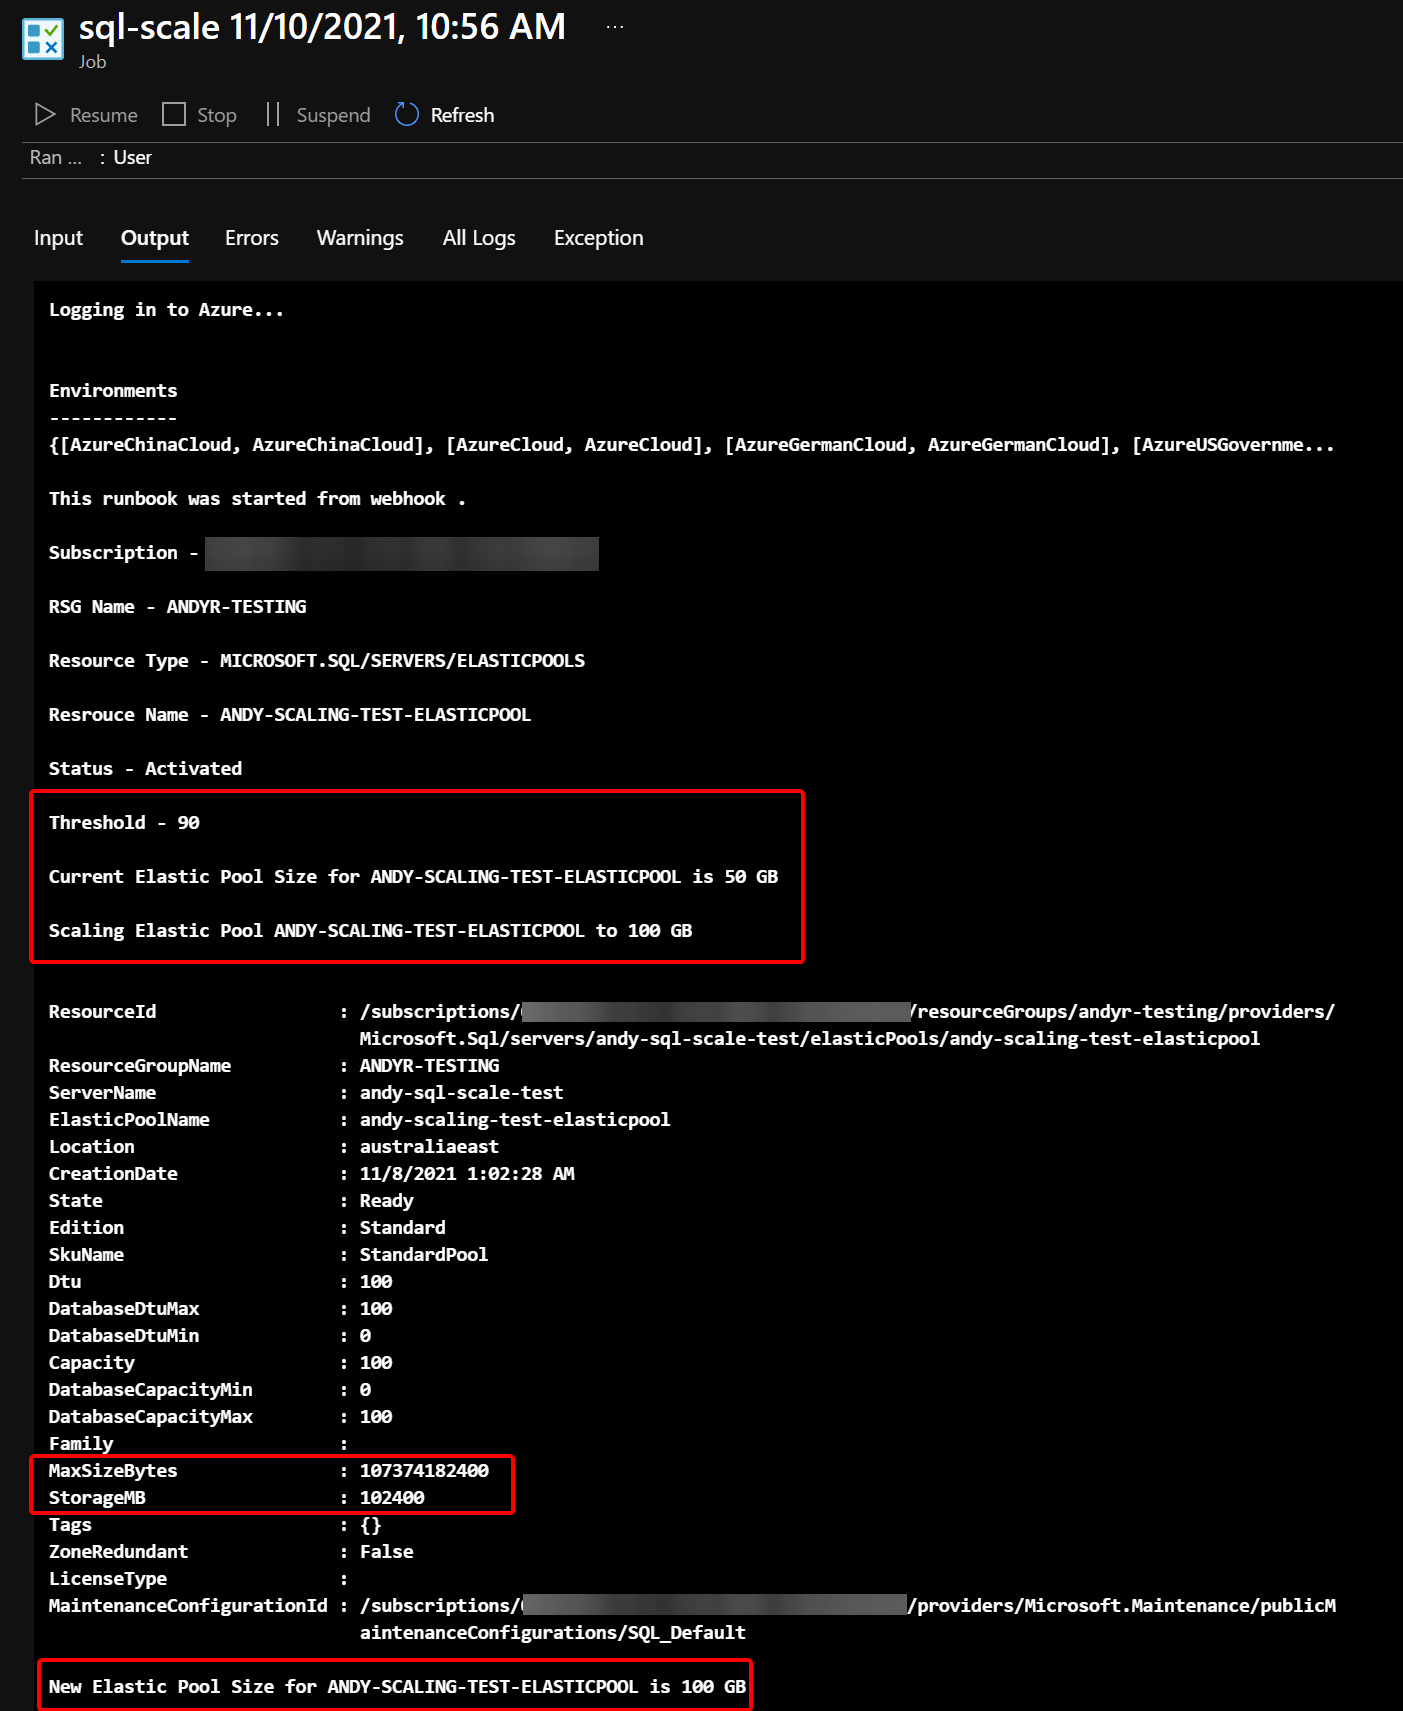Click the 'Ran ... : User' field
Screen dimensions: 1403x1711
tap(91, 158)
